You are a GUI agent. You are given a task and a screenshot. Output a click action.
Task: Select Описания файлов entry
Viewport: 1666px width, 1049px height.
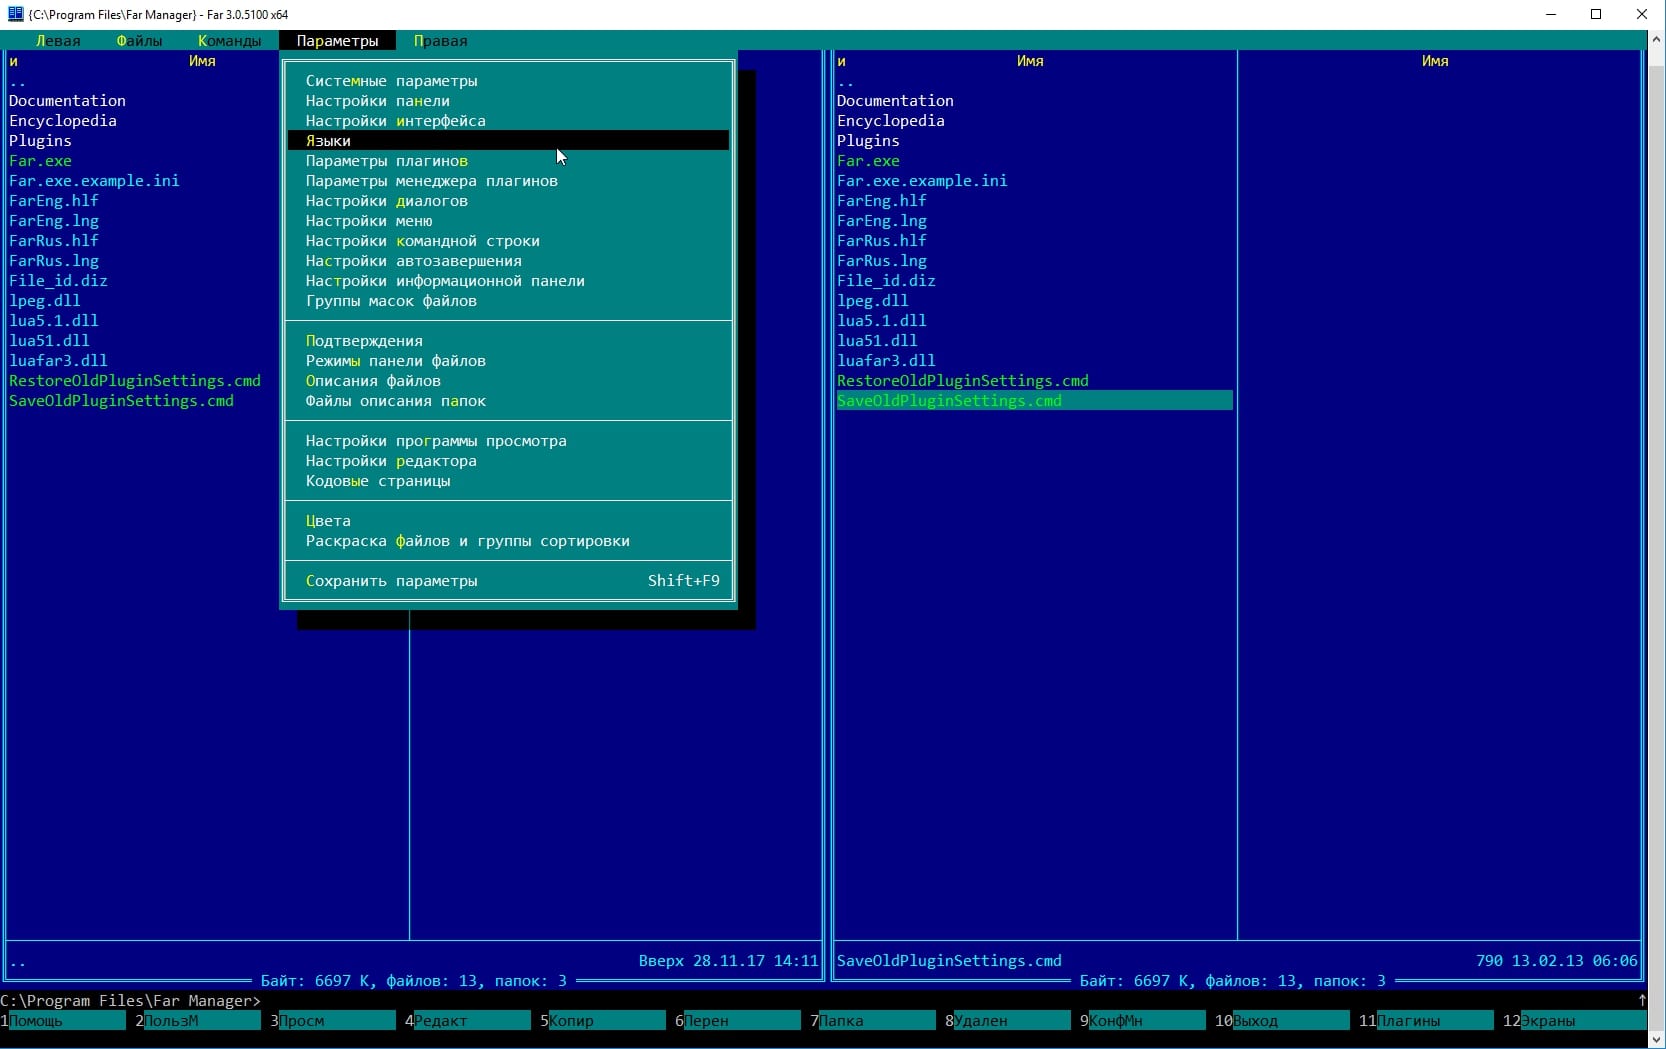508,381
